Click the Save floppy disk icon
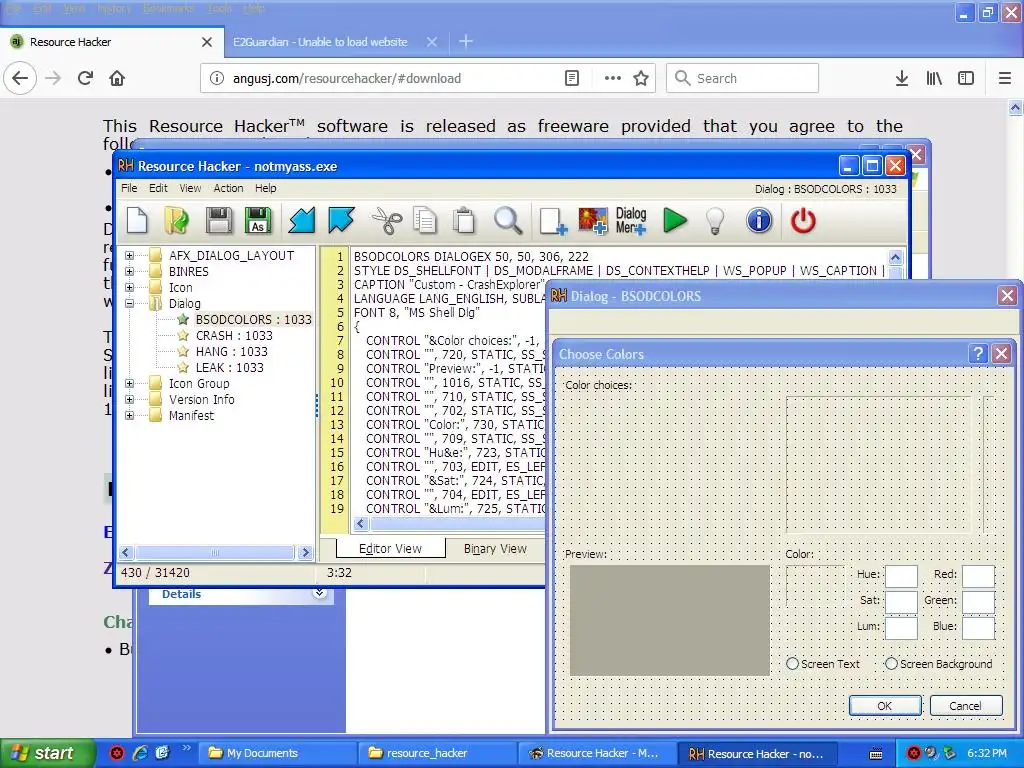 (x=219, y=221)
